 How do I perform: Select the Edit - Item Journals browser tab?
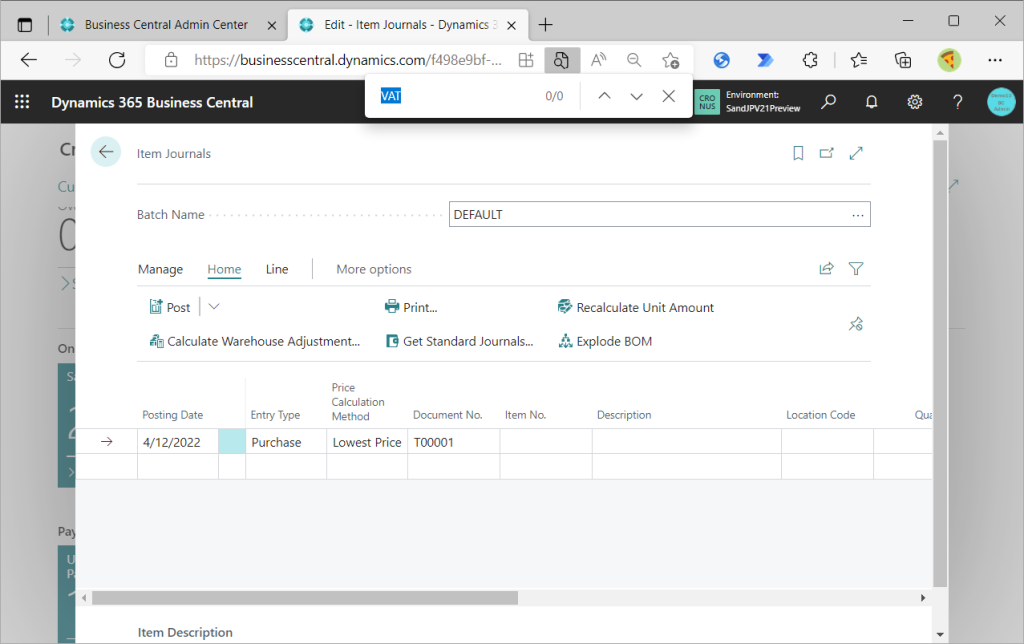tap(406, 25)
